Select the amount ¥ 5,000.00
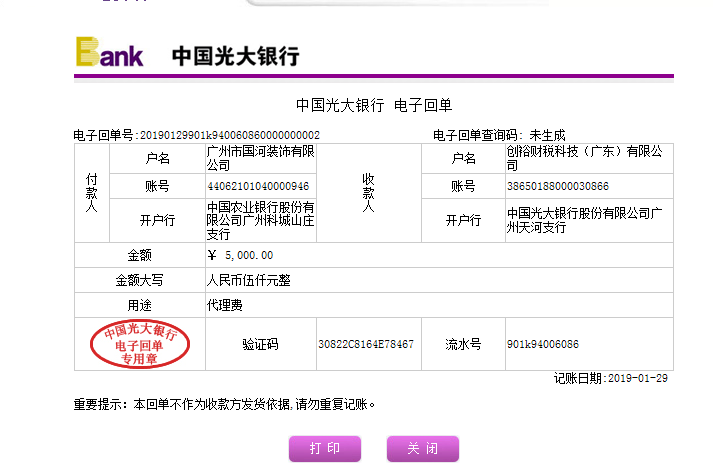Screen dimensions: 713x471 coord(240,255)
